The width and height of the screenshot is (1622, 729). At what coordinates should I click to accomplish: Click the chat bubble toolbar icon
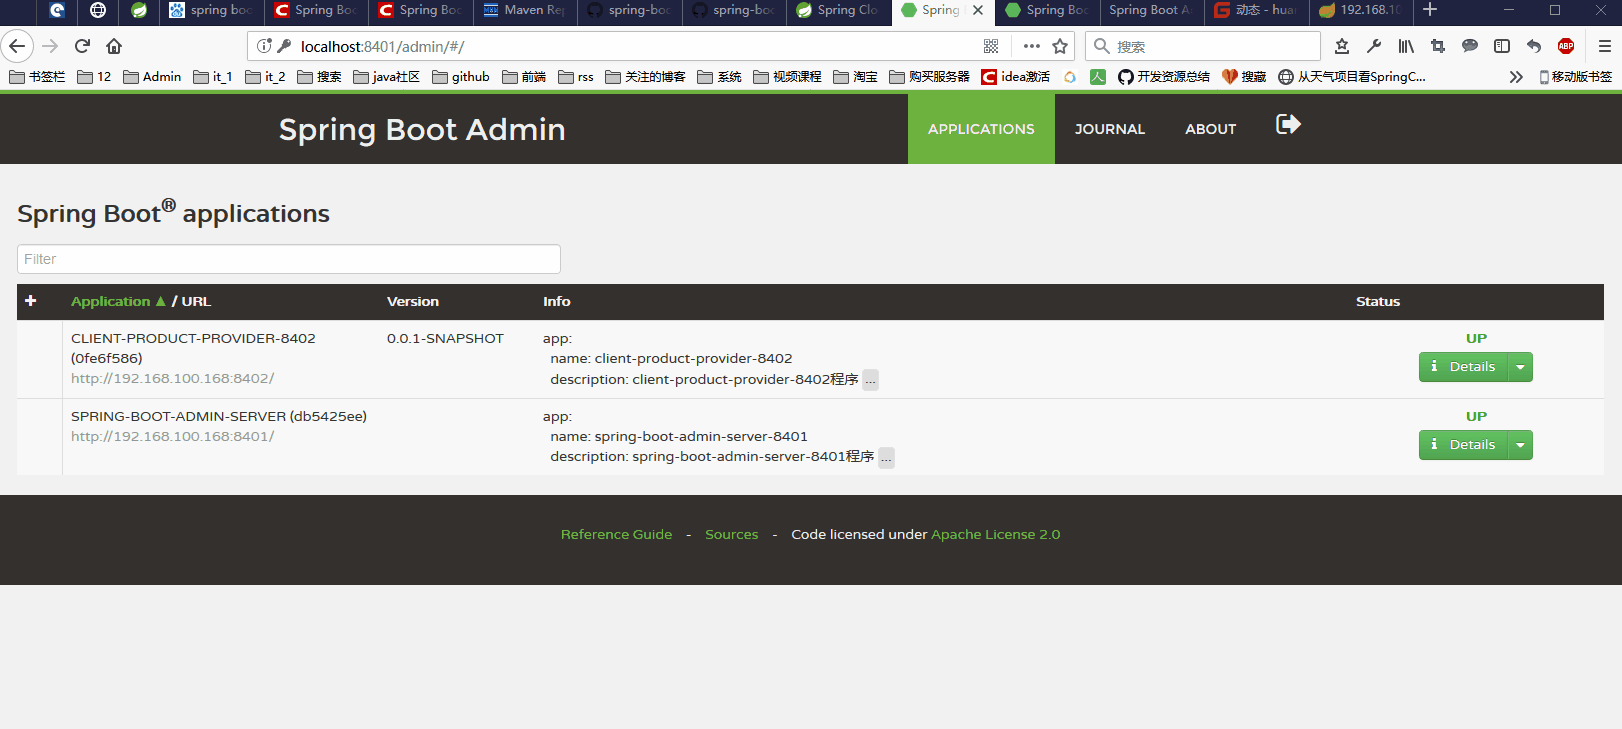[x=1470, y=46]
